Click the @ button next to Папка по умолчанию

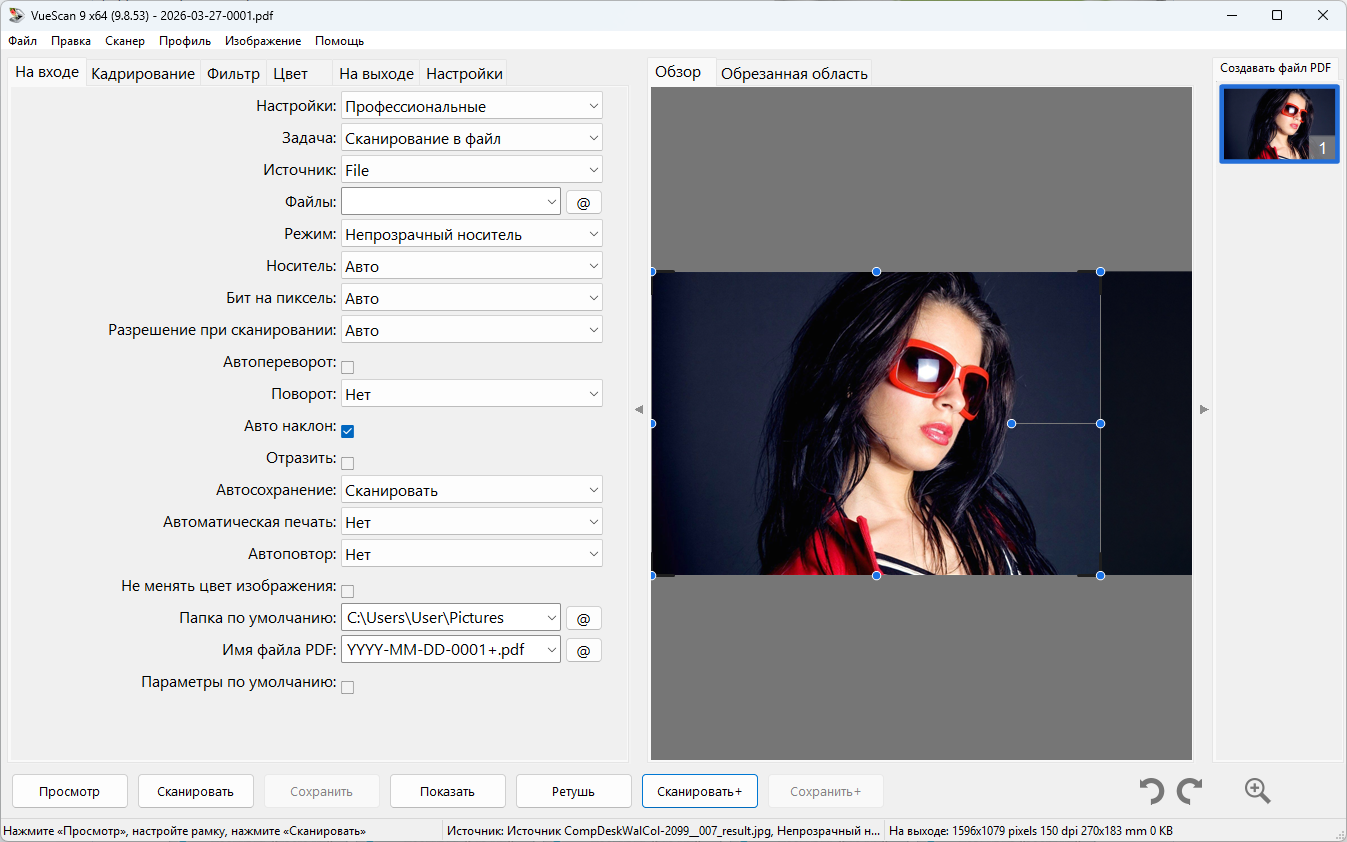[584, 618]
